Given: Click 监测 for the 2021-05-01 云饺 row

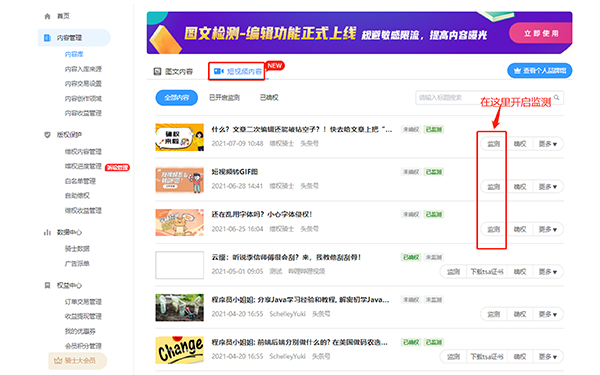Looking at the screenshot, I should click(x=453, y=272).
